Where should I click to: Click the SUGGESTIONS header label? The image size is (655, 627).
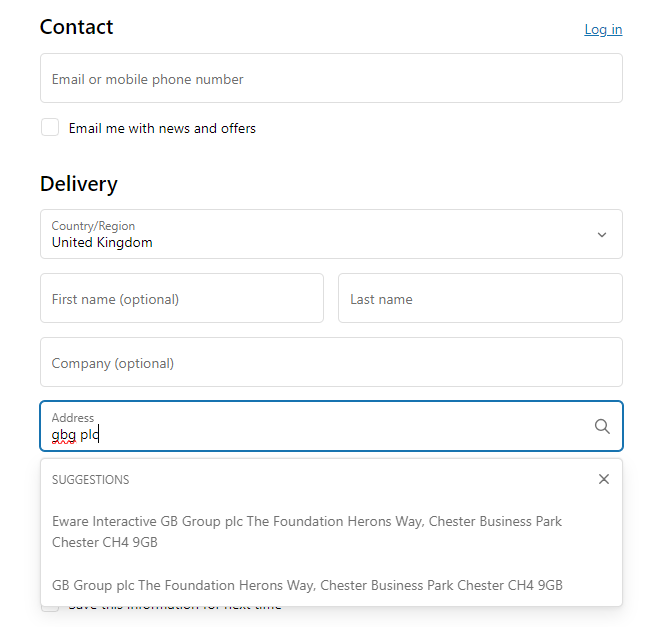click(91, 480)
